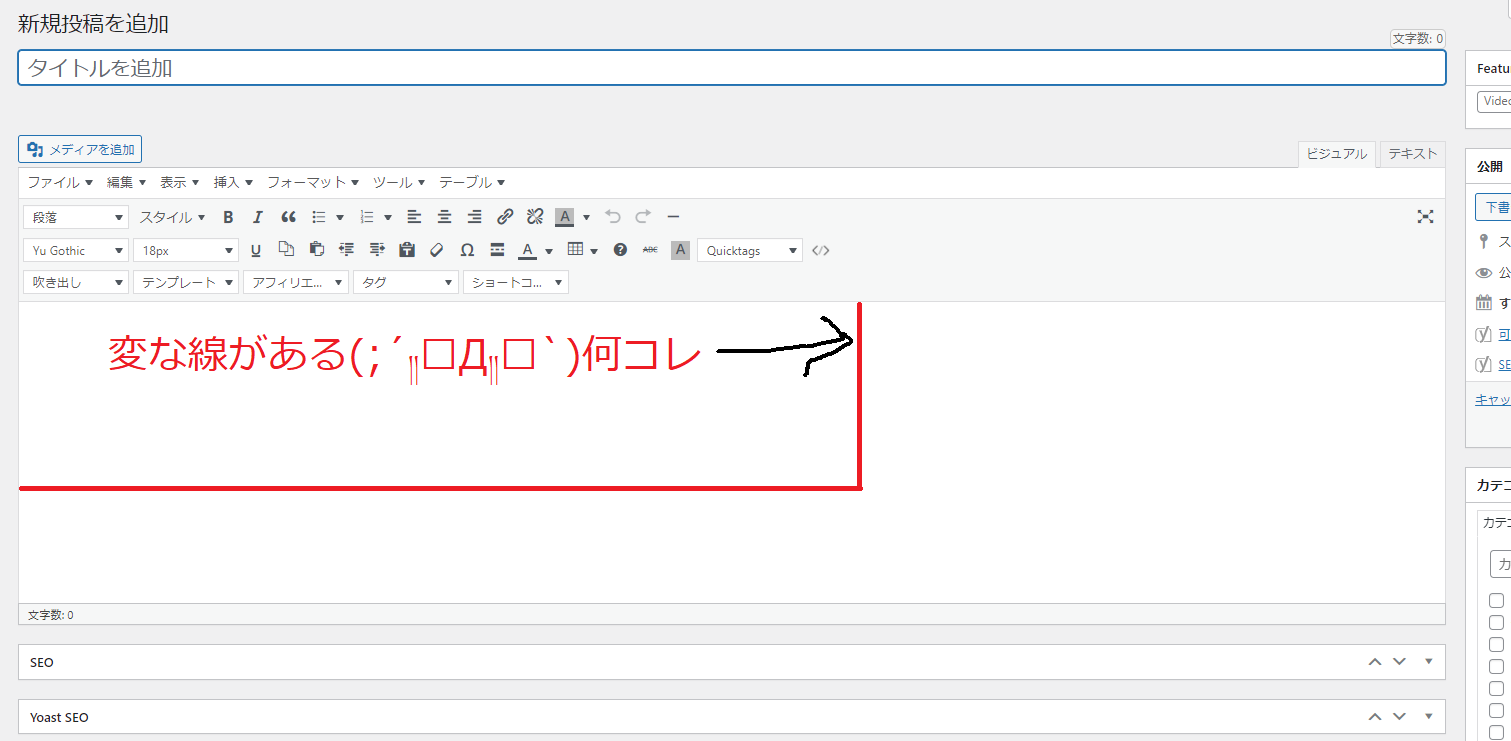Click the undo arrow
The height and width of the screenshot is (741, 1511).
[613, 217]
